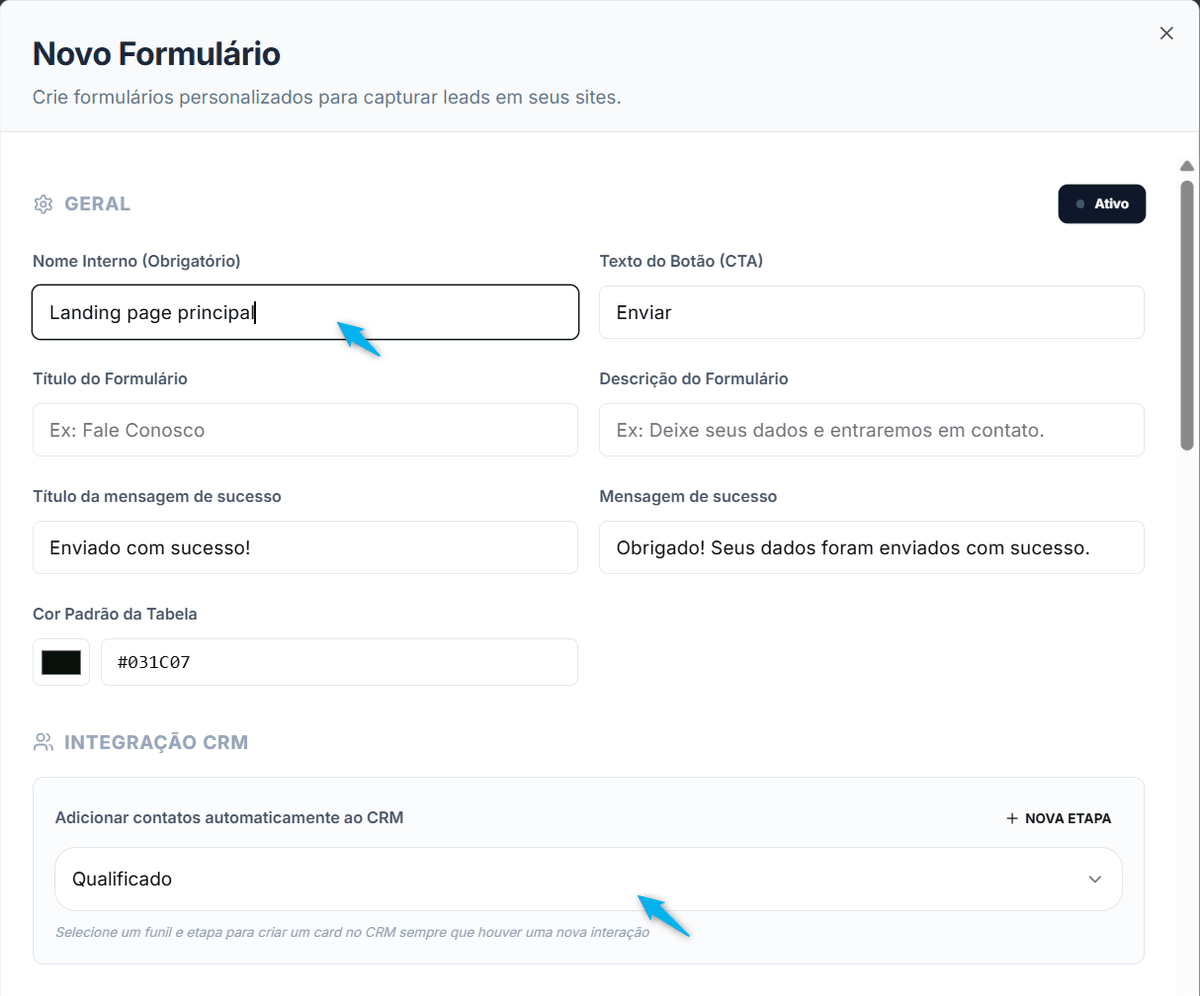Screen dimensions: 1200x996
Task: Expand the Qualificado stage dropdown chevron
Action: click(x=1095, y=879)
